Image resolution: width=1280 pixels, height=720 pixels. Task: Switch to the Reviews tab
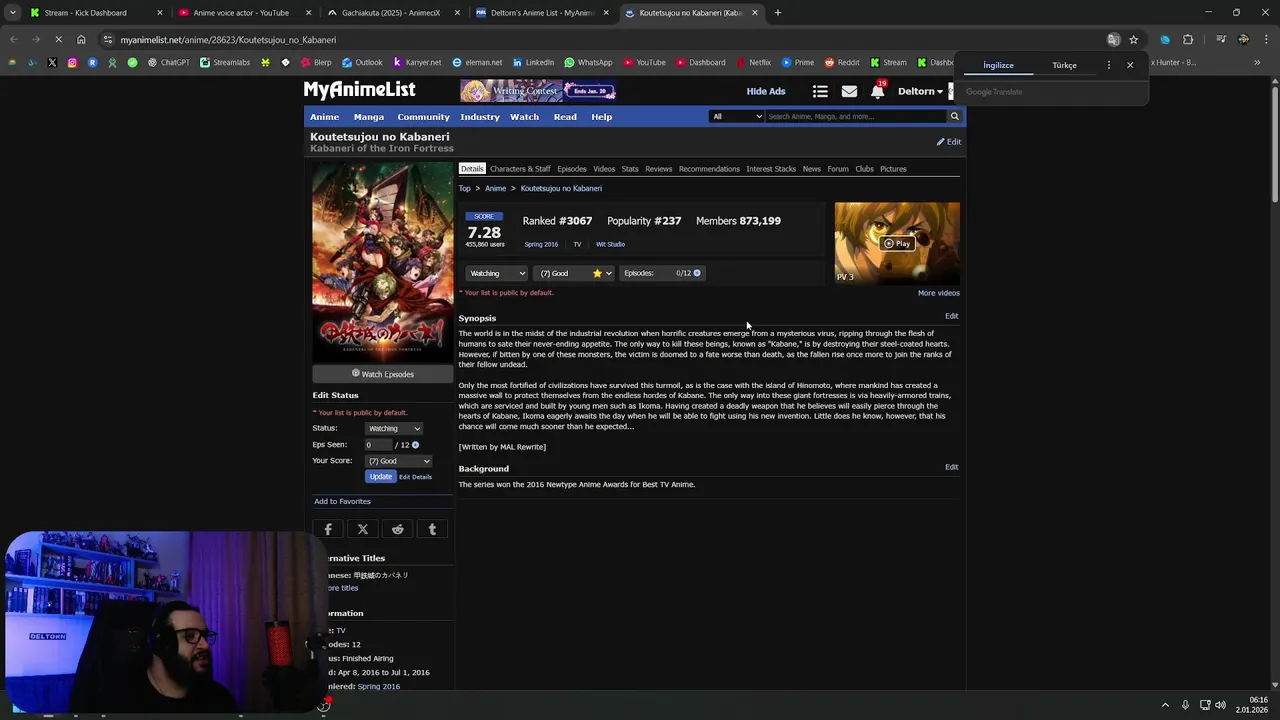tap(659, 169)
